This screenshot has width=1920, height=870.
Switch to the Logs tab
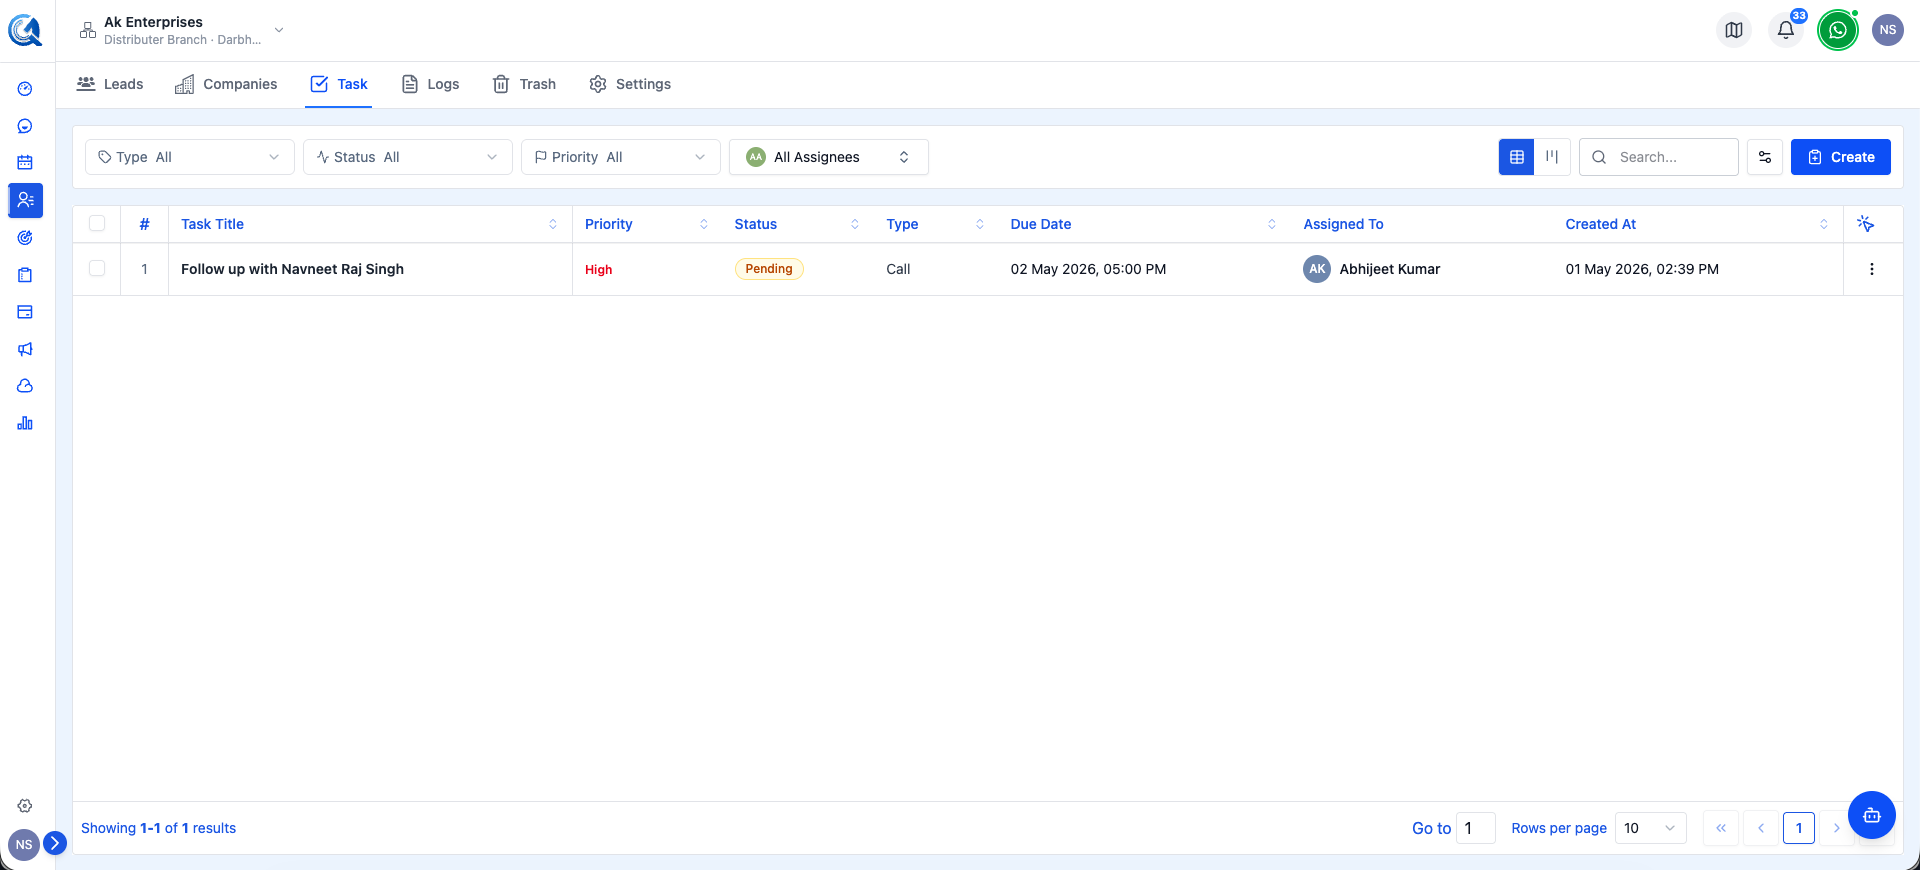[431, 84]
